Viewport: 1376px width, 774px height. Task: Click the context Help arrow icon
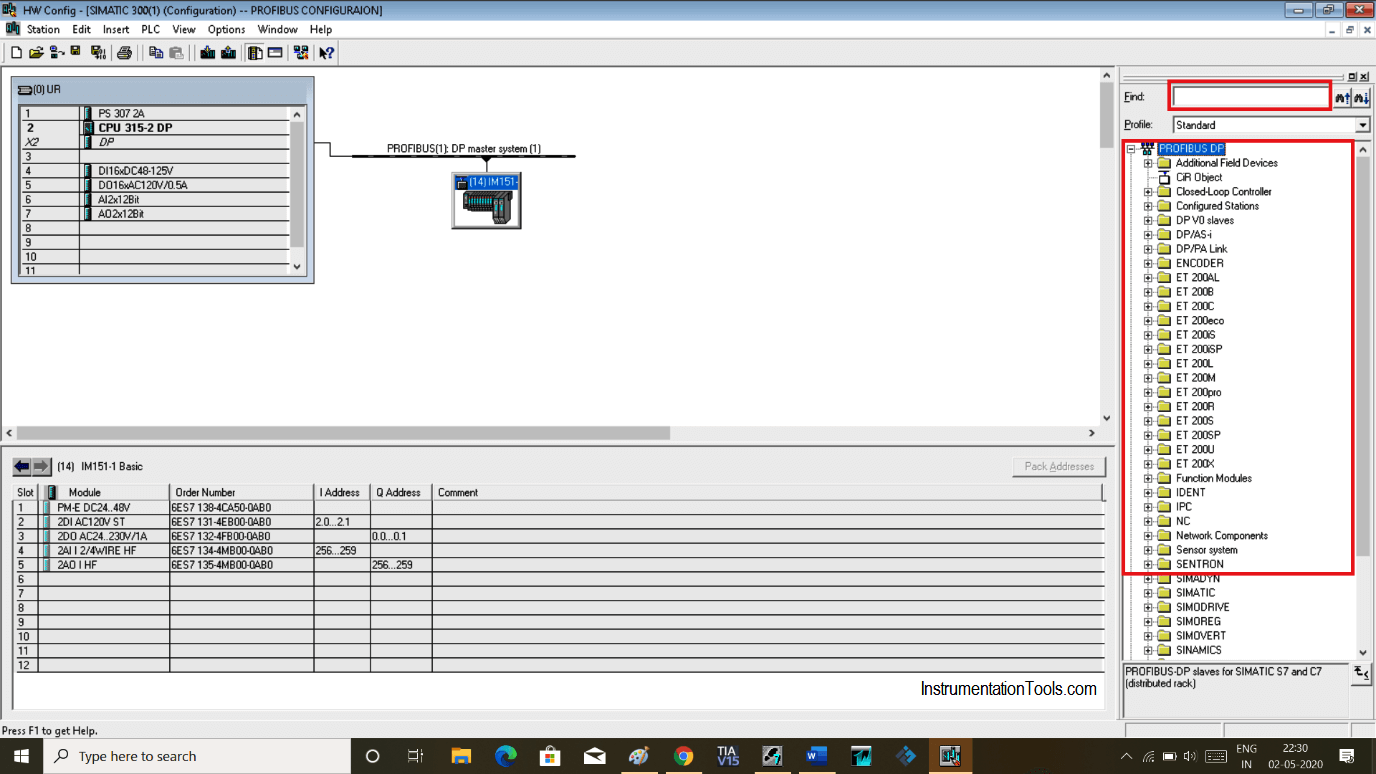click(326, 52)
